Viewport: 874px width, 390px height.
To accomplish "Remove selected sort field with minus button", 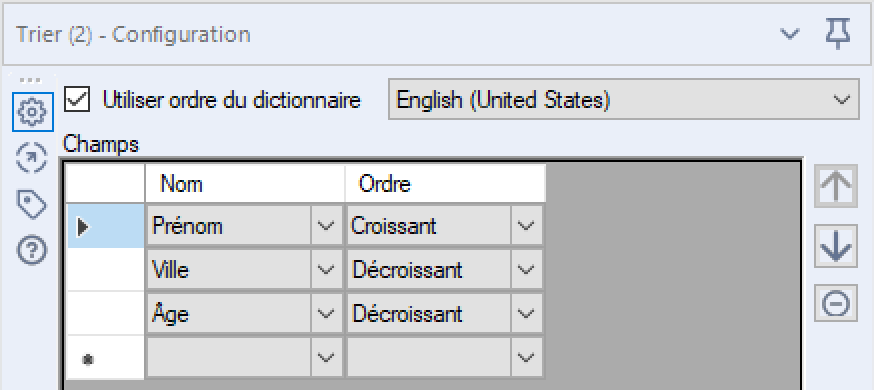I will 836,303.
